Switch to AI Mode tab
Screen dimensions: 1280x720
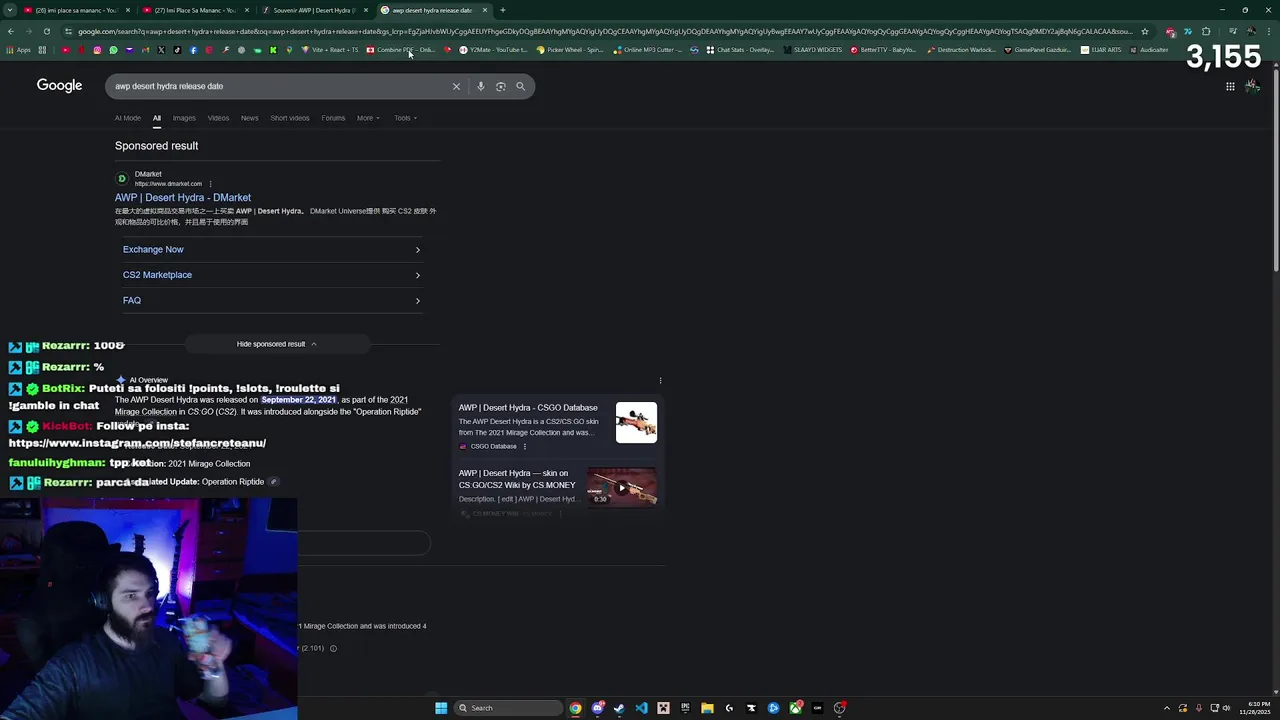[128, 118]
